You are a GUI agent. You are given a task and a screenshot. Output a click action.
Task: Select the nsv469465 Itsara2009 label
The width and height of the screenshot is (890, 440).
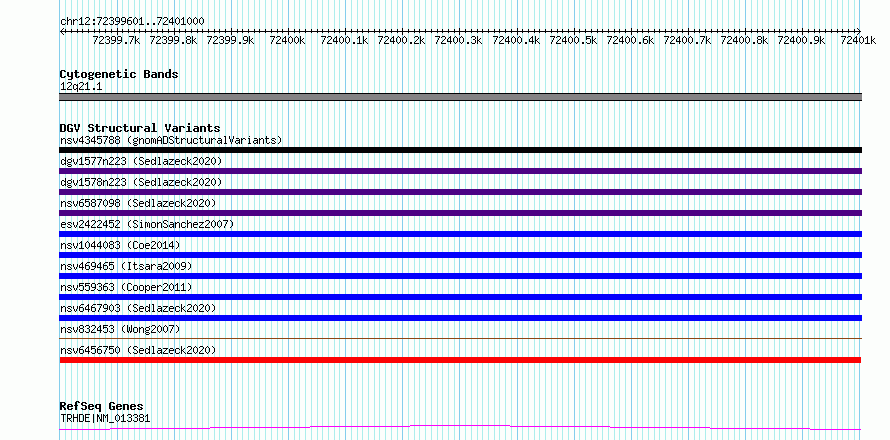point(126,266)
